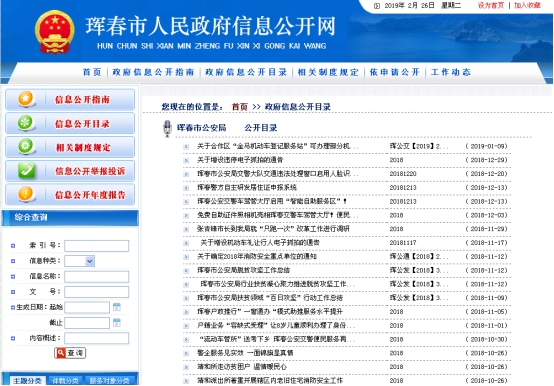Click the 珲春市公安局 heading
The width and height of the screenshot is (554, 386).
[x=201, y=128]
